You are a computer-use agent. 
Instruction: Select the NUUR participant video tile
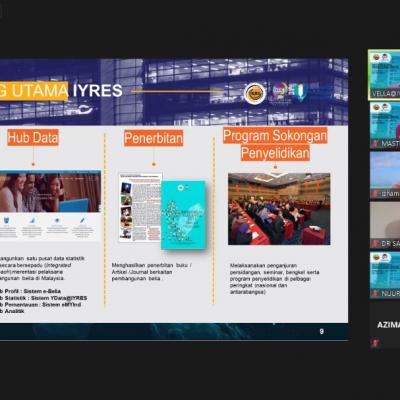click(x=385, y=275)
